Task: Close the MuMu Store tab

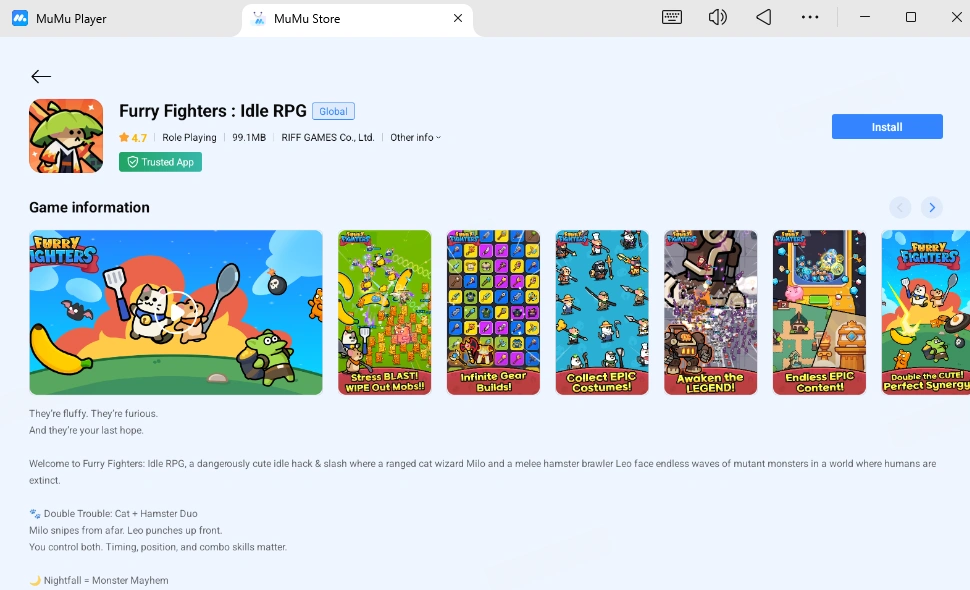Action: tap(458, 18)
